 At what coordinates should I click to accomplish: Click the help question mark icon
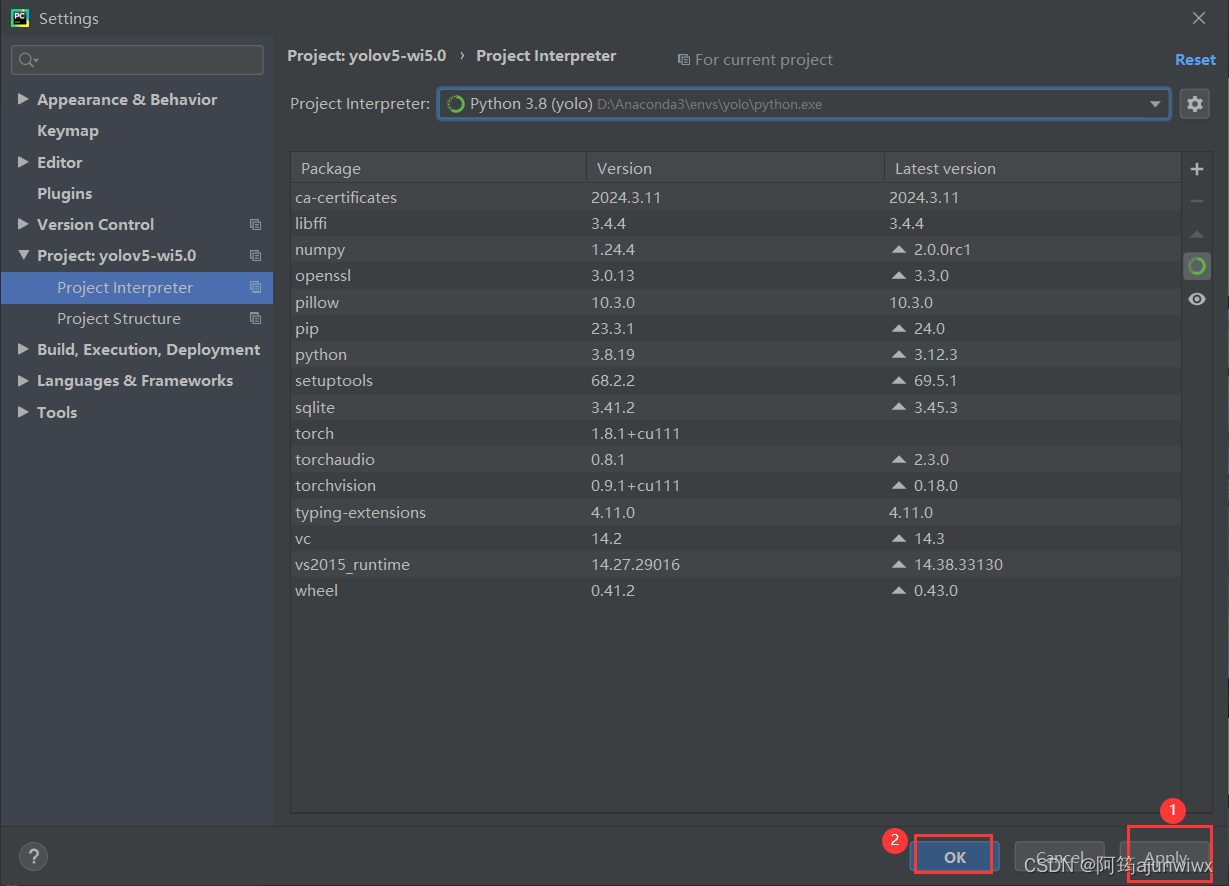[33, 856]
